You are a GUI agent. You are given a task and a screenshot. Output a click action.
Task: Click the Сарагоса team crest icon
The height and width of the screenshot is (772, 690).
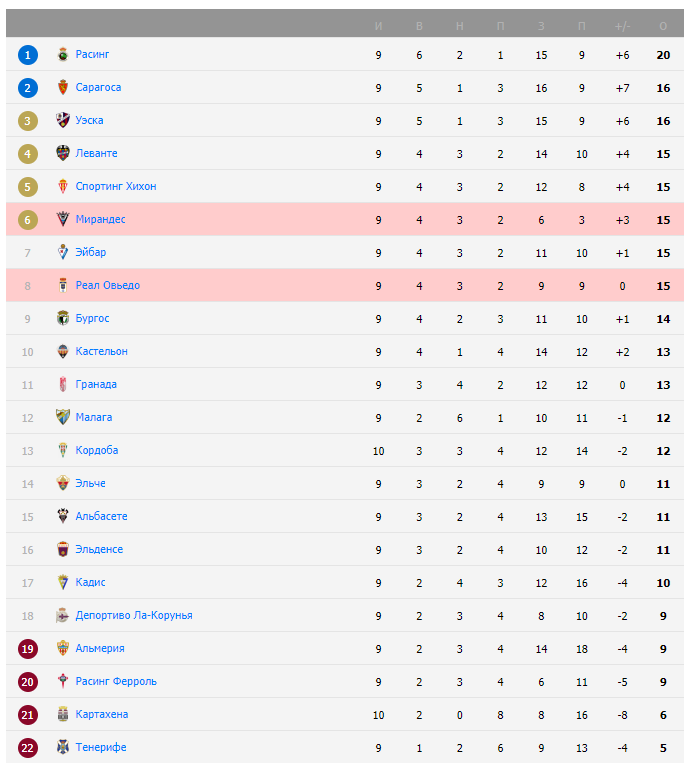click(62, 87)
